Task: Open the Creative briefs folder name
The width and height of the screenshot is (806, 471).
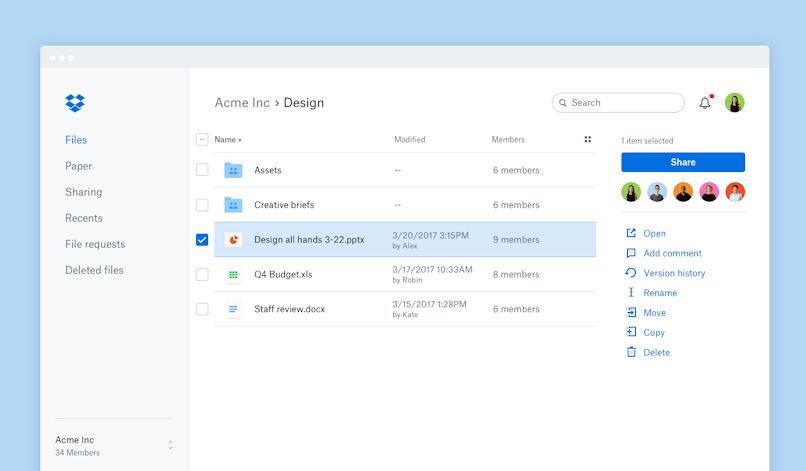Action: (284, 205)
